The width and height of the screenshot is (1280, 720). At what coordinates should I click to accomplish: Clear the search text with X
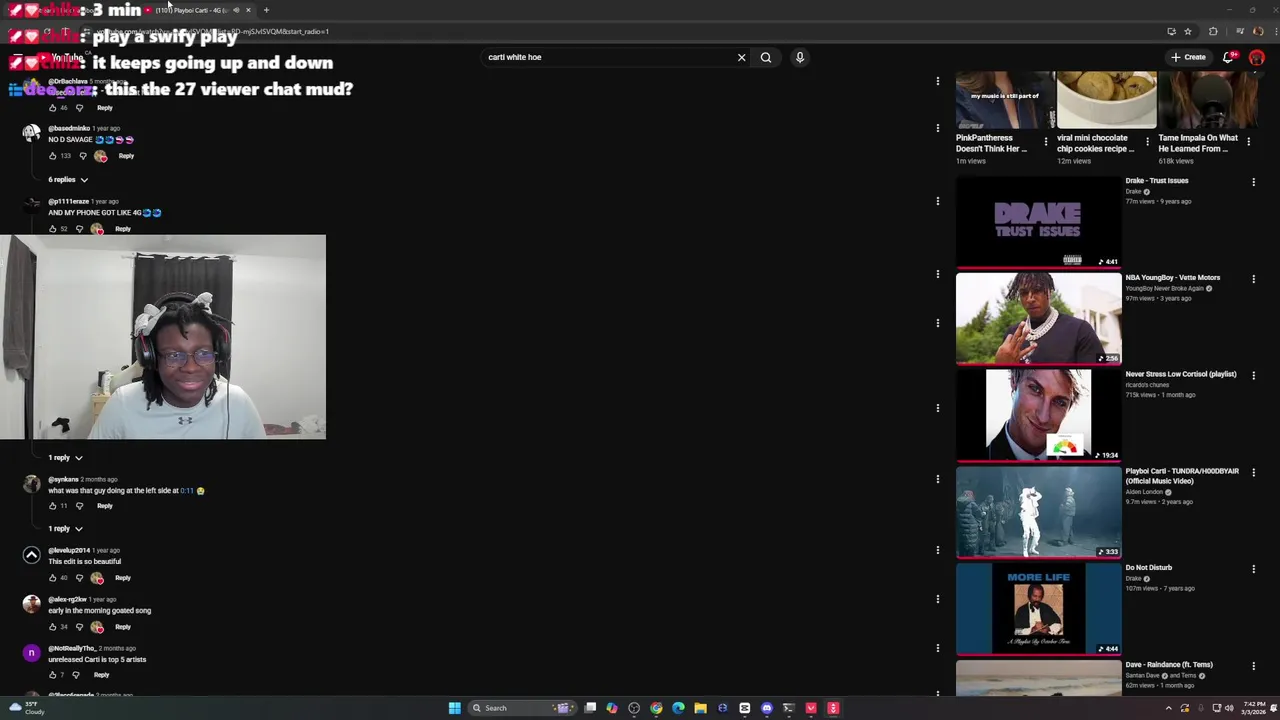coord(741,57)
